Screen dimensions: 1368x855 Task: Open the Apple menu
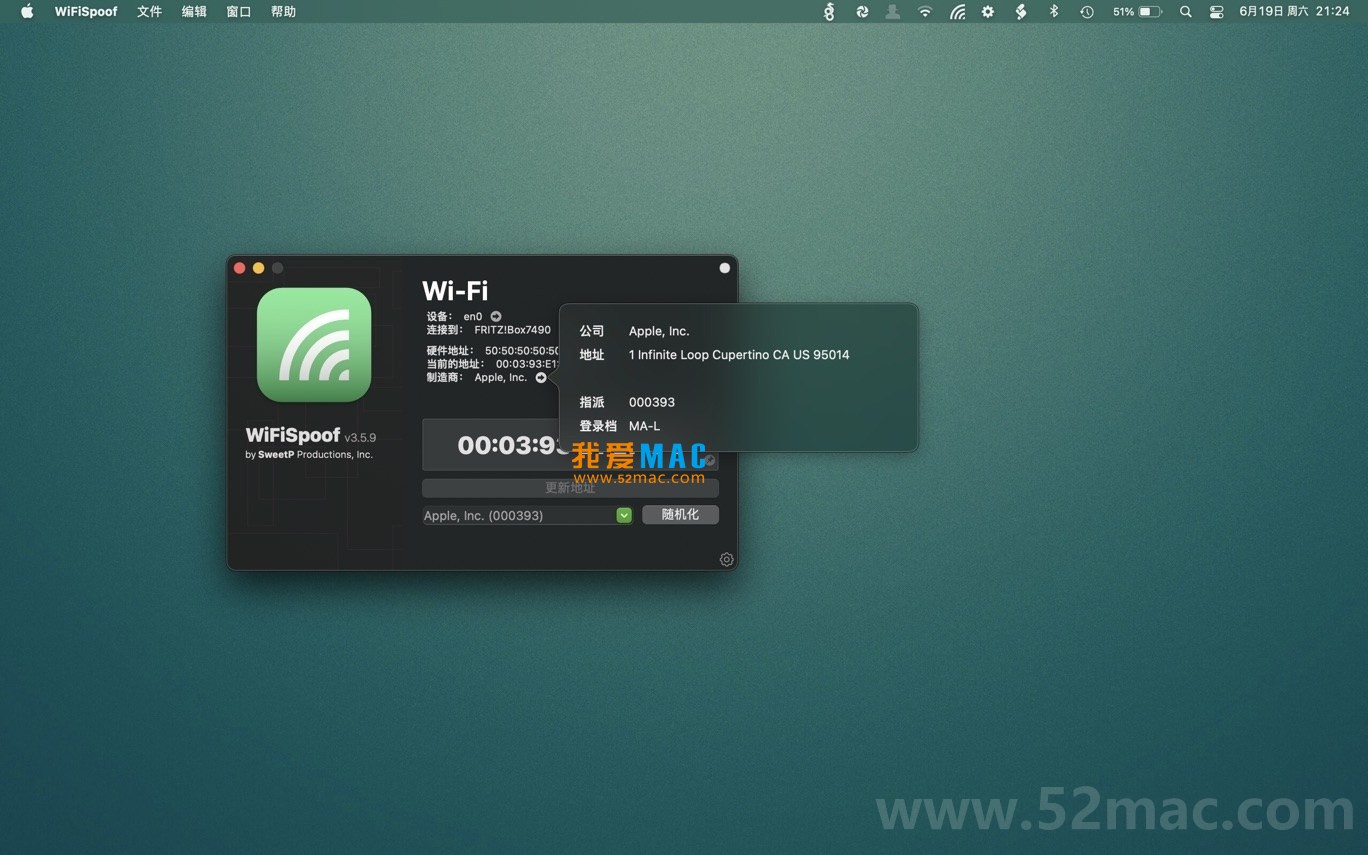pyautogui.click(x=27, y=12)
